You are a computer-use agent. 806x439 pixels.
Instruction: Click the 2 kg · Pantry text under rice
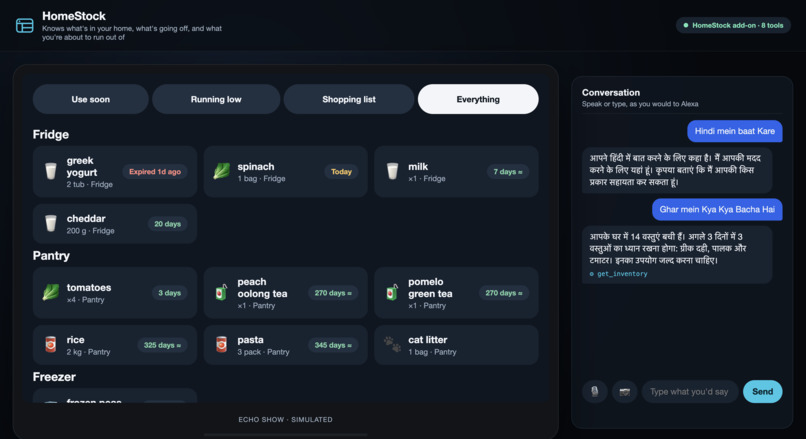[x=88, y=352]
